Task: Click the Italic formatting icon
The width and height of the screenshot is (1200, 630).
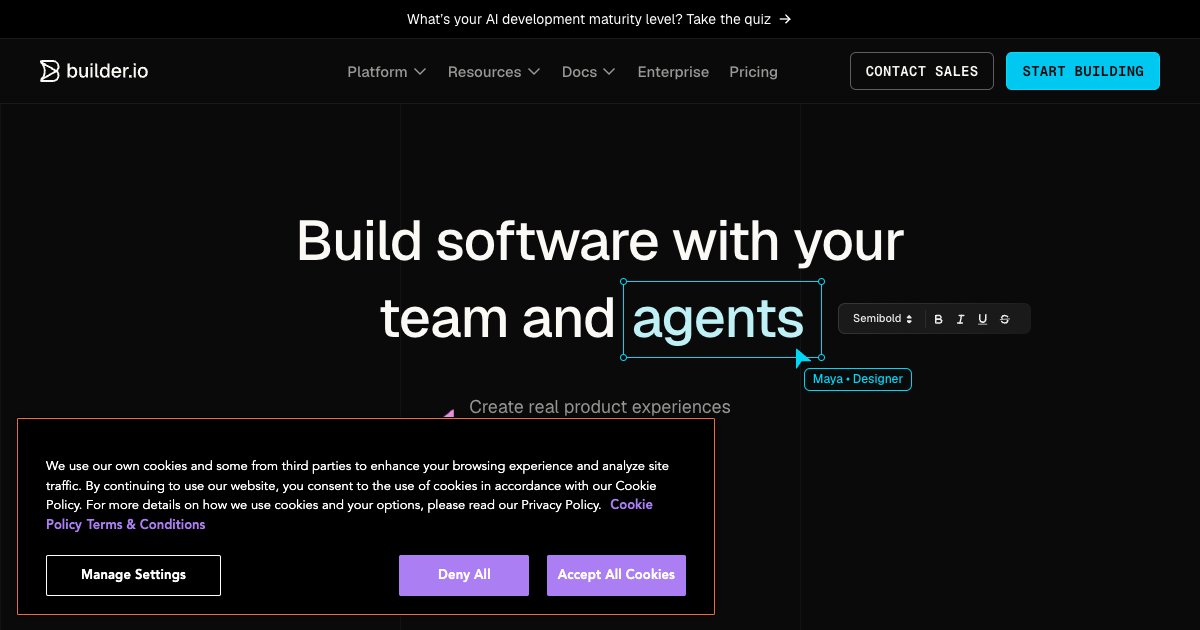Action: (x=961, y=319)
